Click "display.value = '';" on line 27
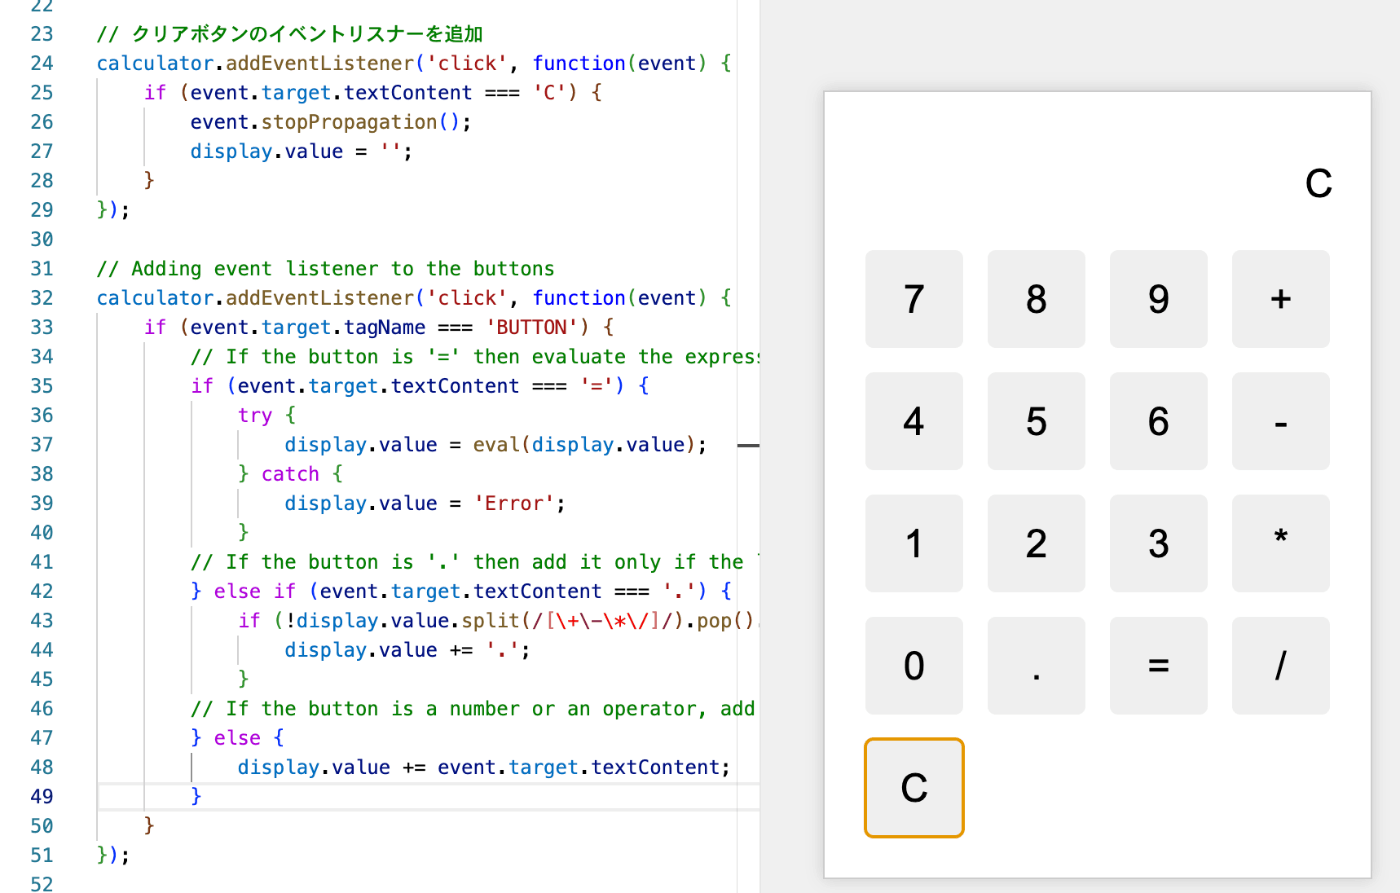The image size is (1400, 893). pos(301,151)
